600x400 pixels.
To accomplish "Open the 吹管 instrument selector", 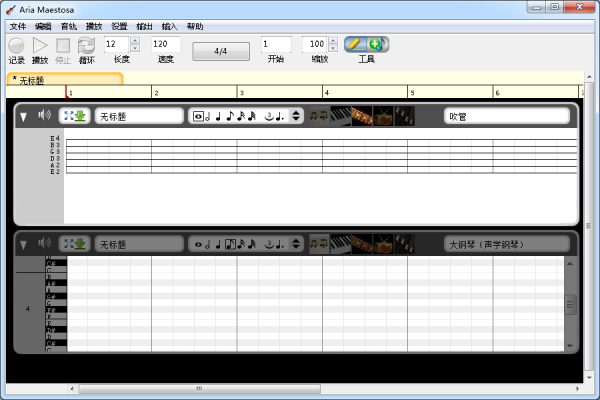I will (x=506, y=116).
